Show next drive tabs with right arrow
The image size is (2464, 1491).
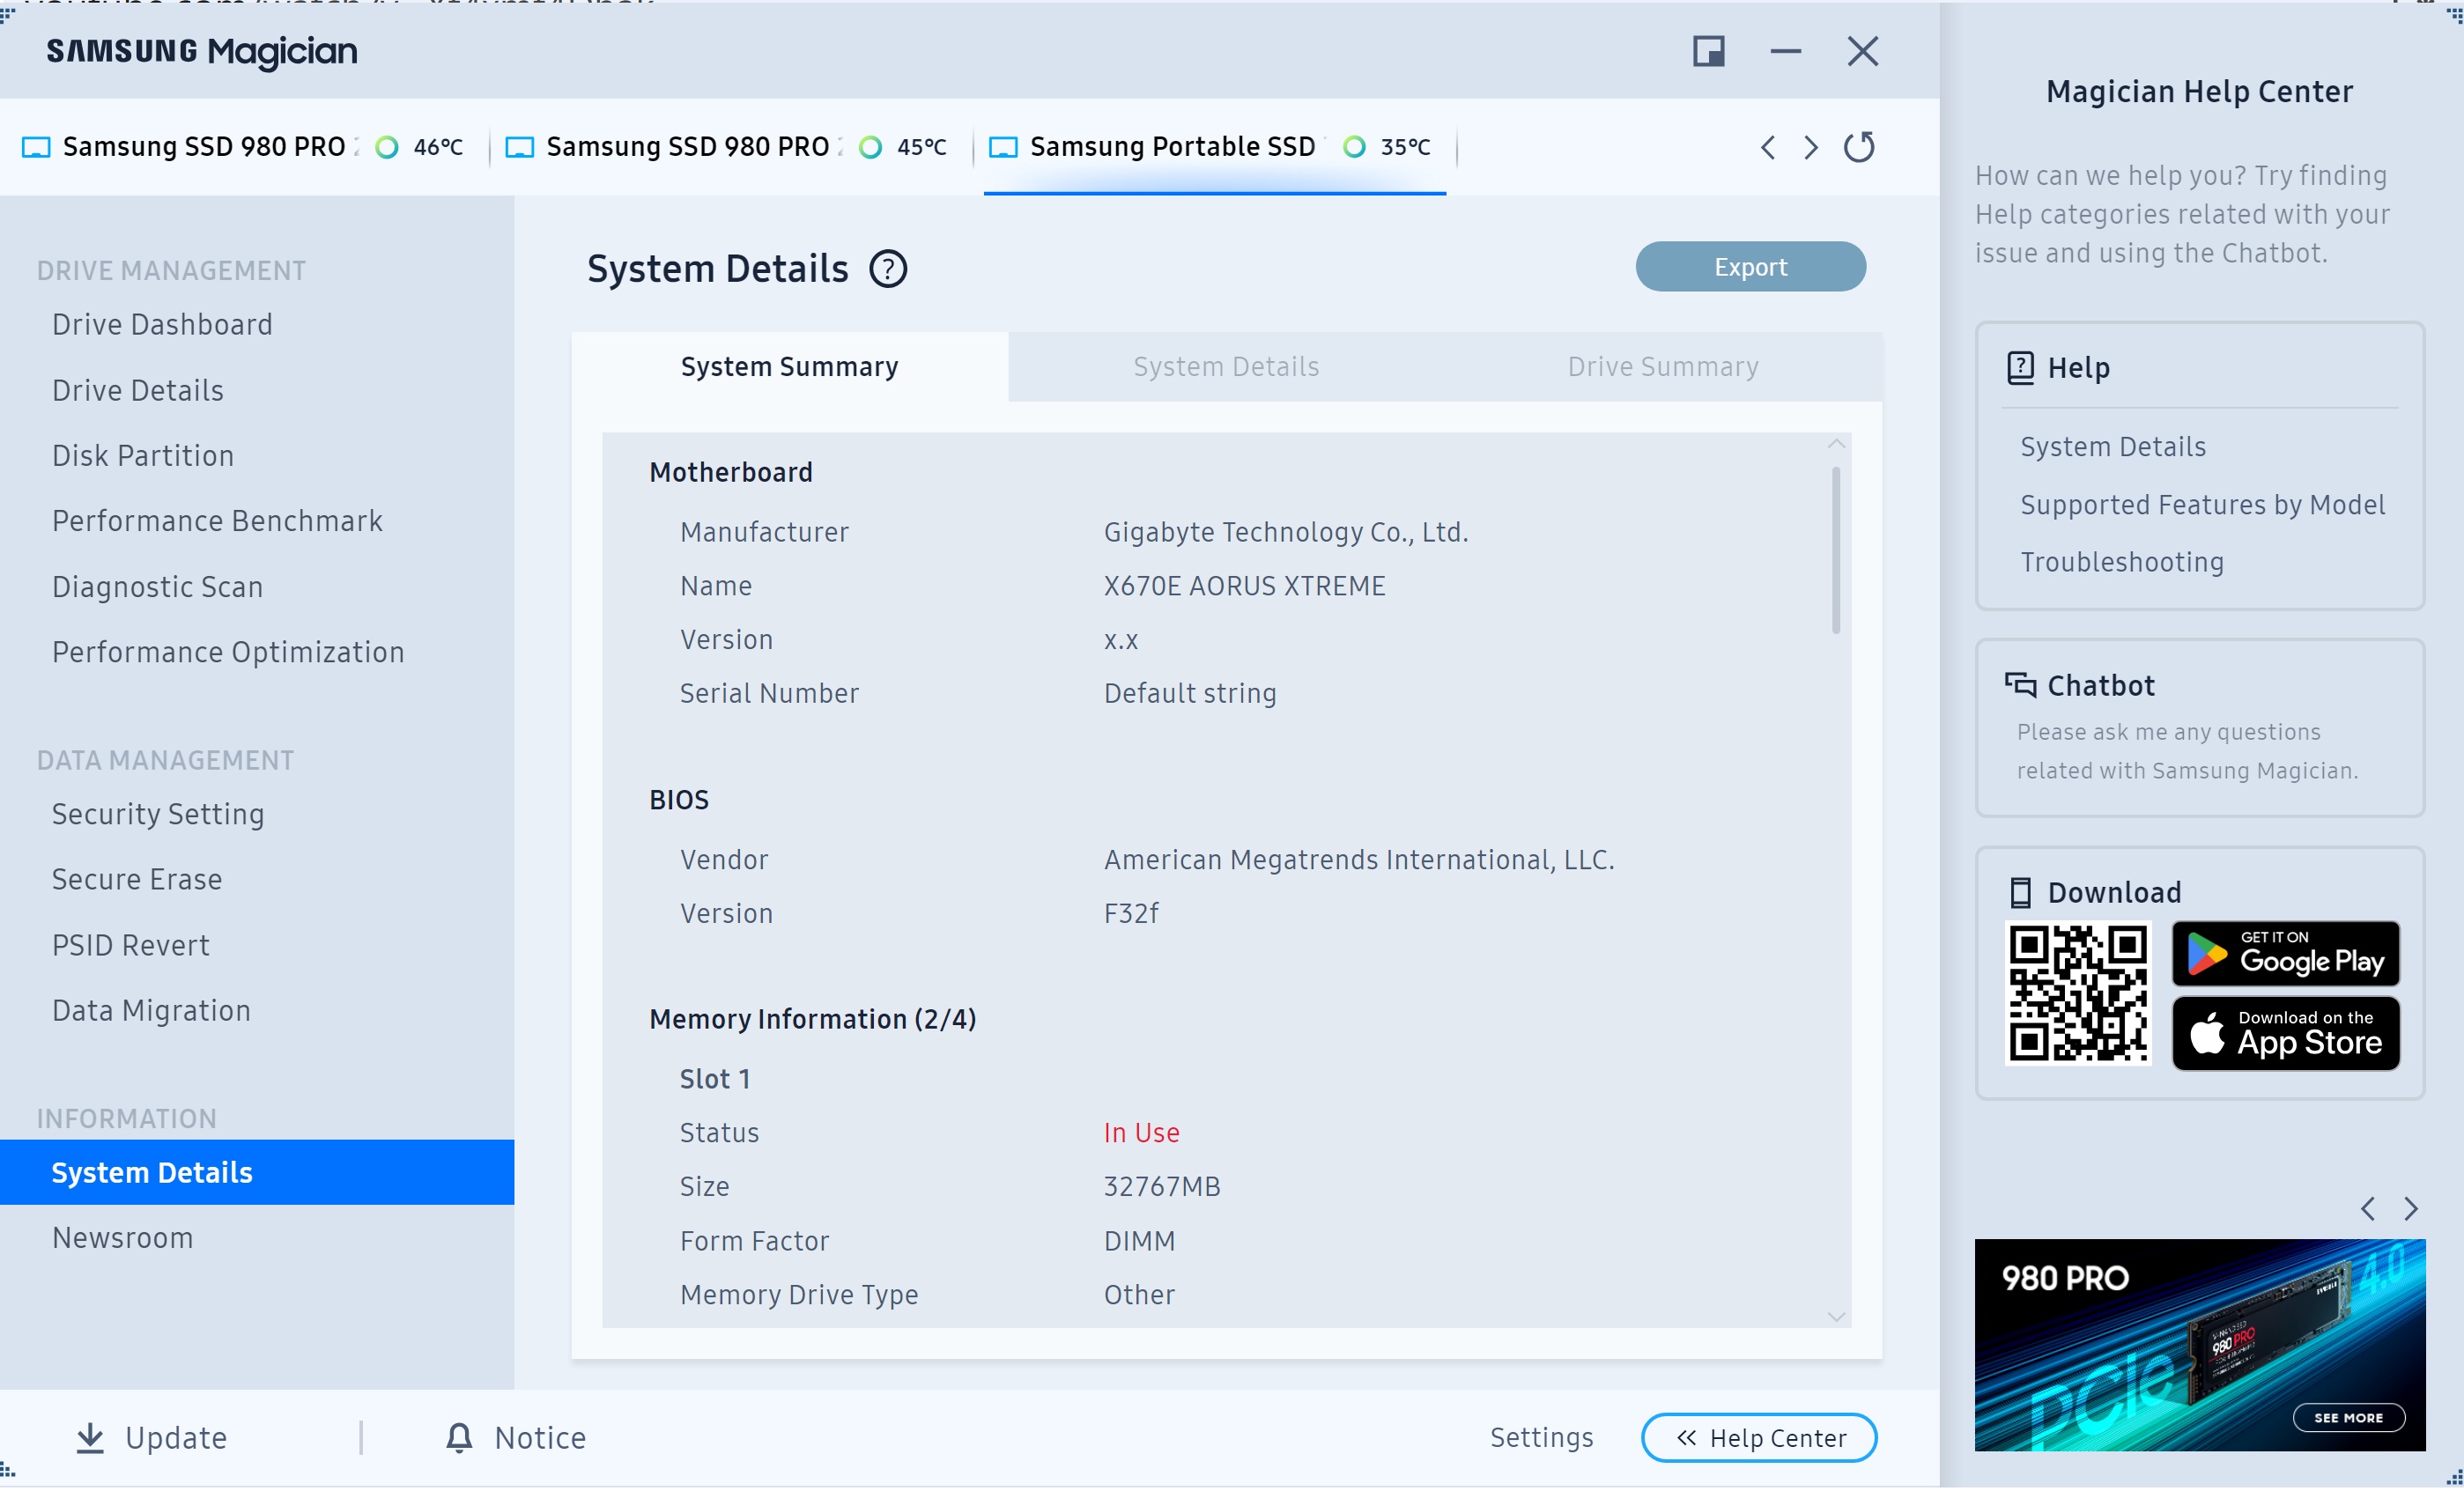(1811, 148)
